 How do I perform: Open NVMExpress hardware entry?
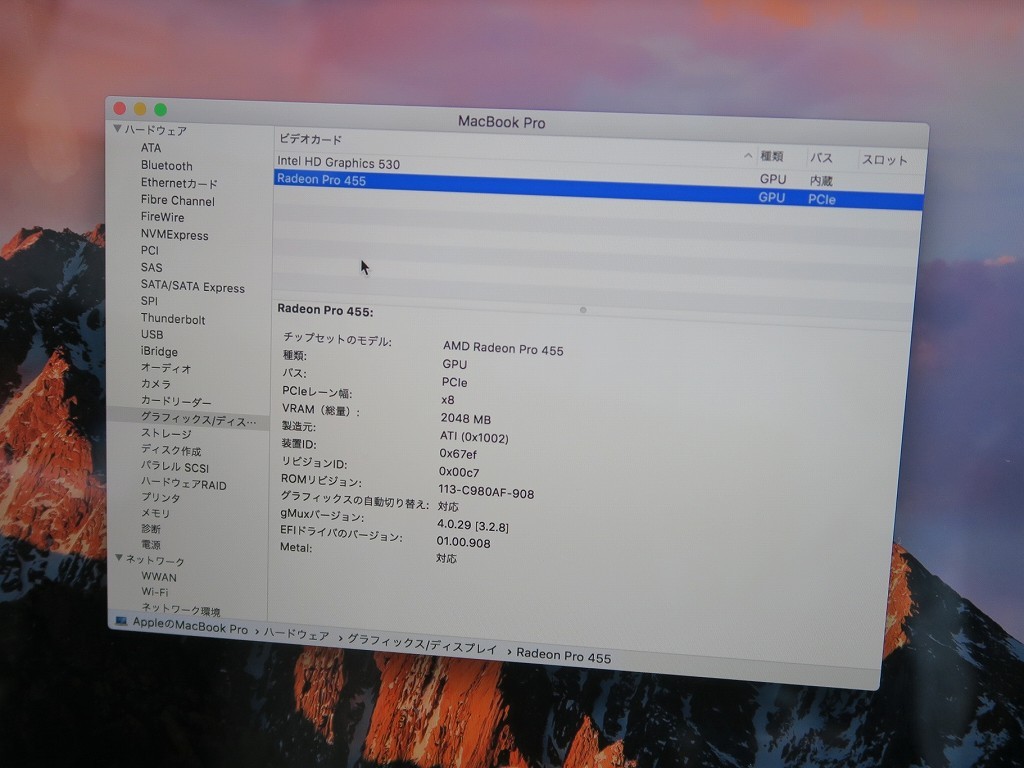tap(174, 234)
